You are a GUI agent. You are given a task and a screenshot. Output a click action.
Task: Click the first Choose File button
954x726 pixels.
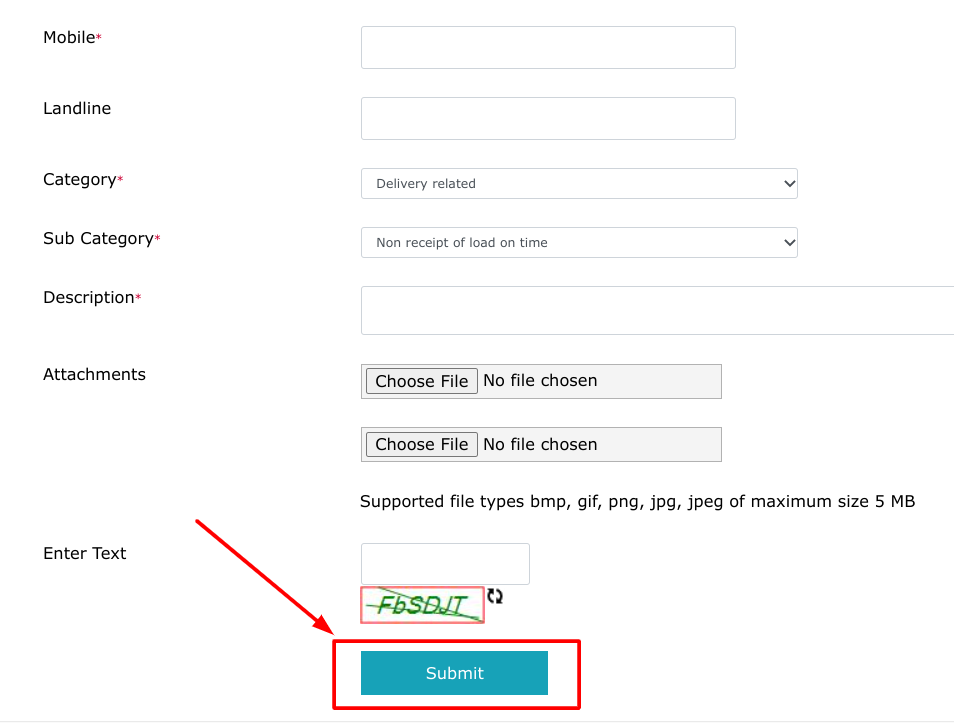(x=420, y=381)
